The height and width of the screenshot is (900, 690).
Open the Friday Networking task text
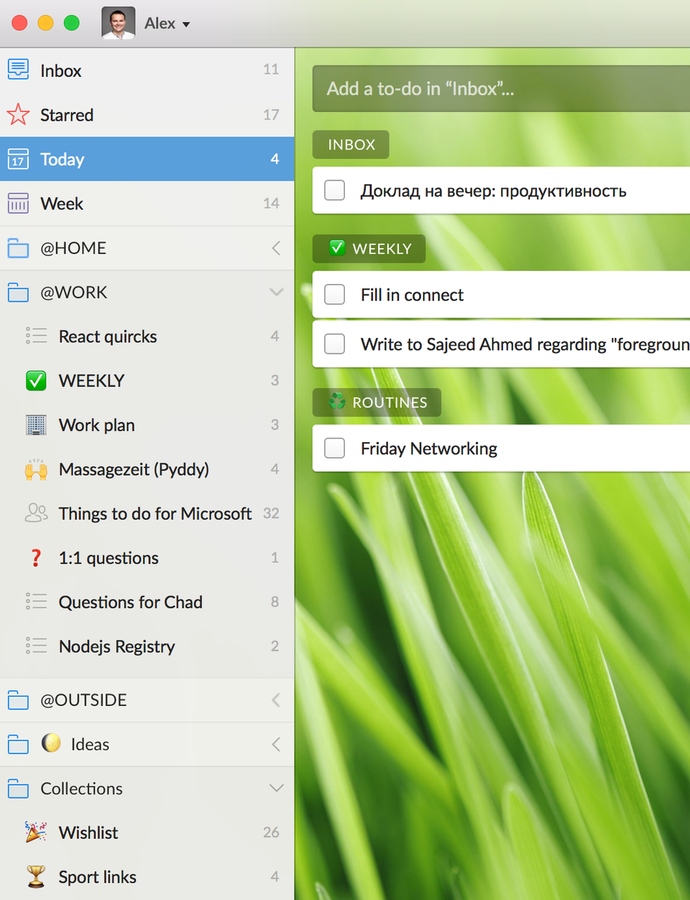[x=429, y=448]
